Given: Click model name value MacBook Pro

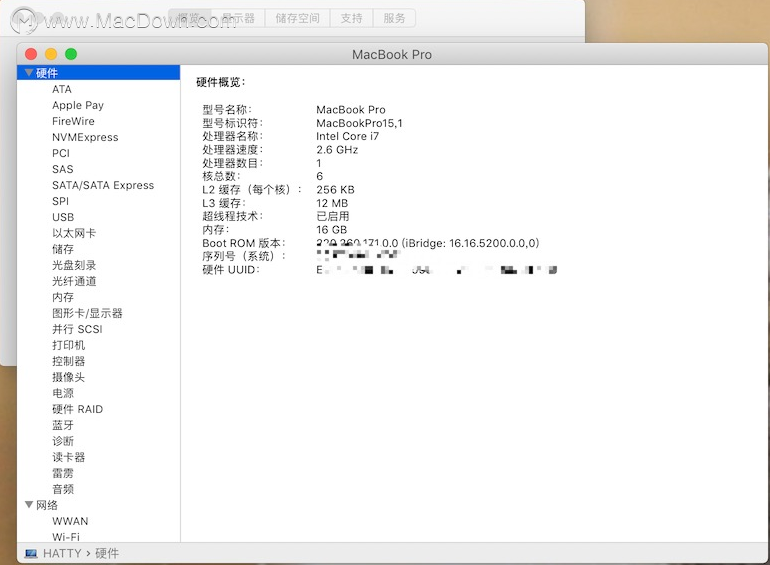Looking at the screenshot, I should [x=351, y=109].
